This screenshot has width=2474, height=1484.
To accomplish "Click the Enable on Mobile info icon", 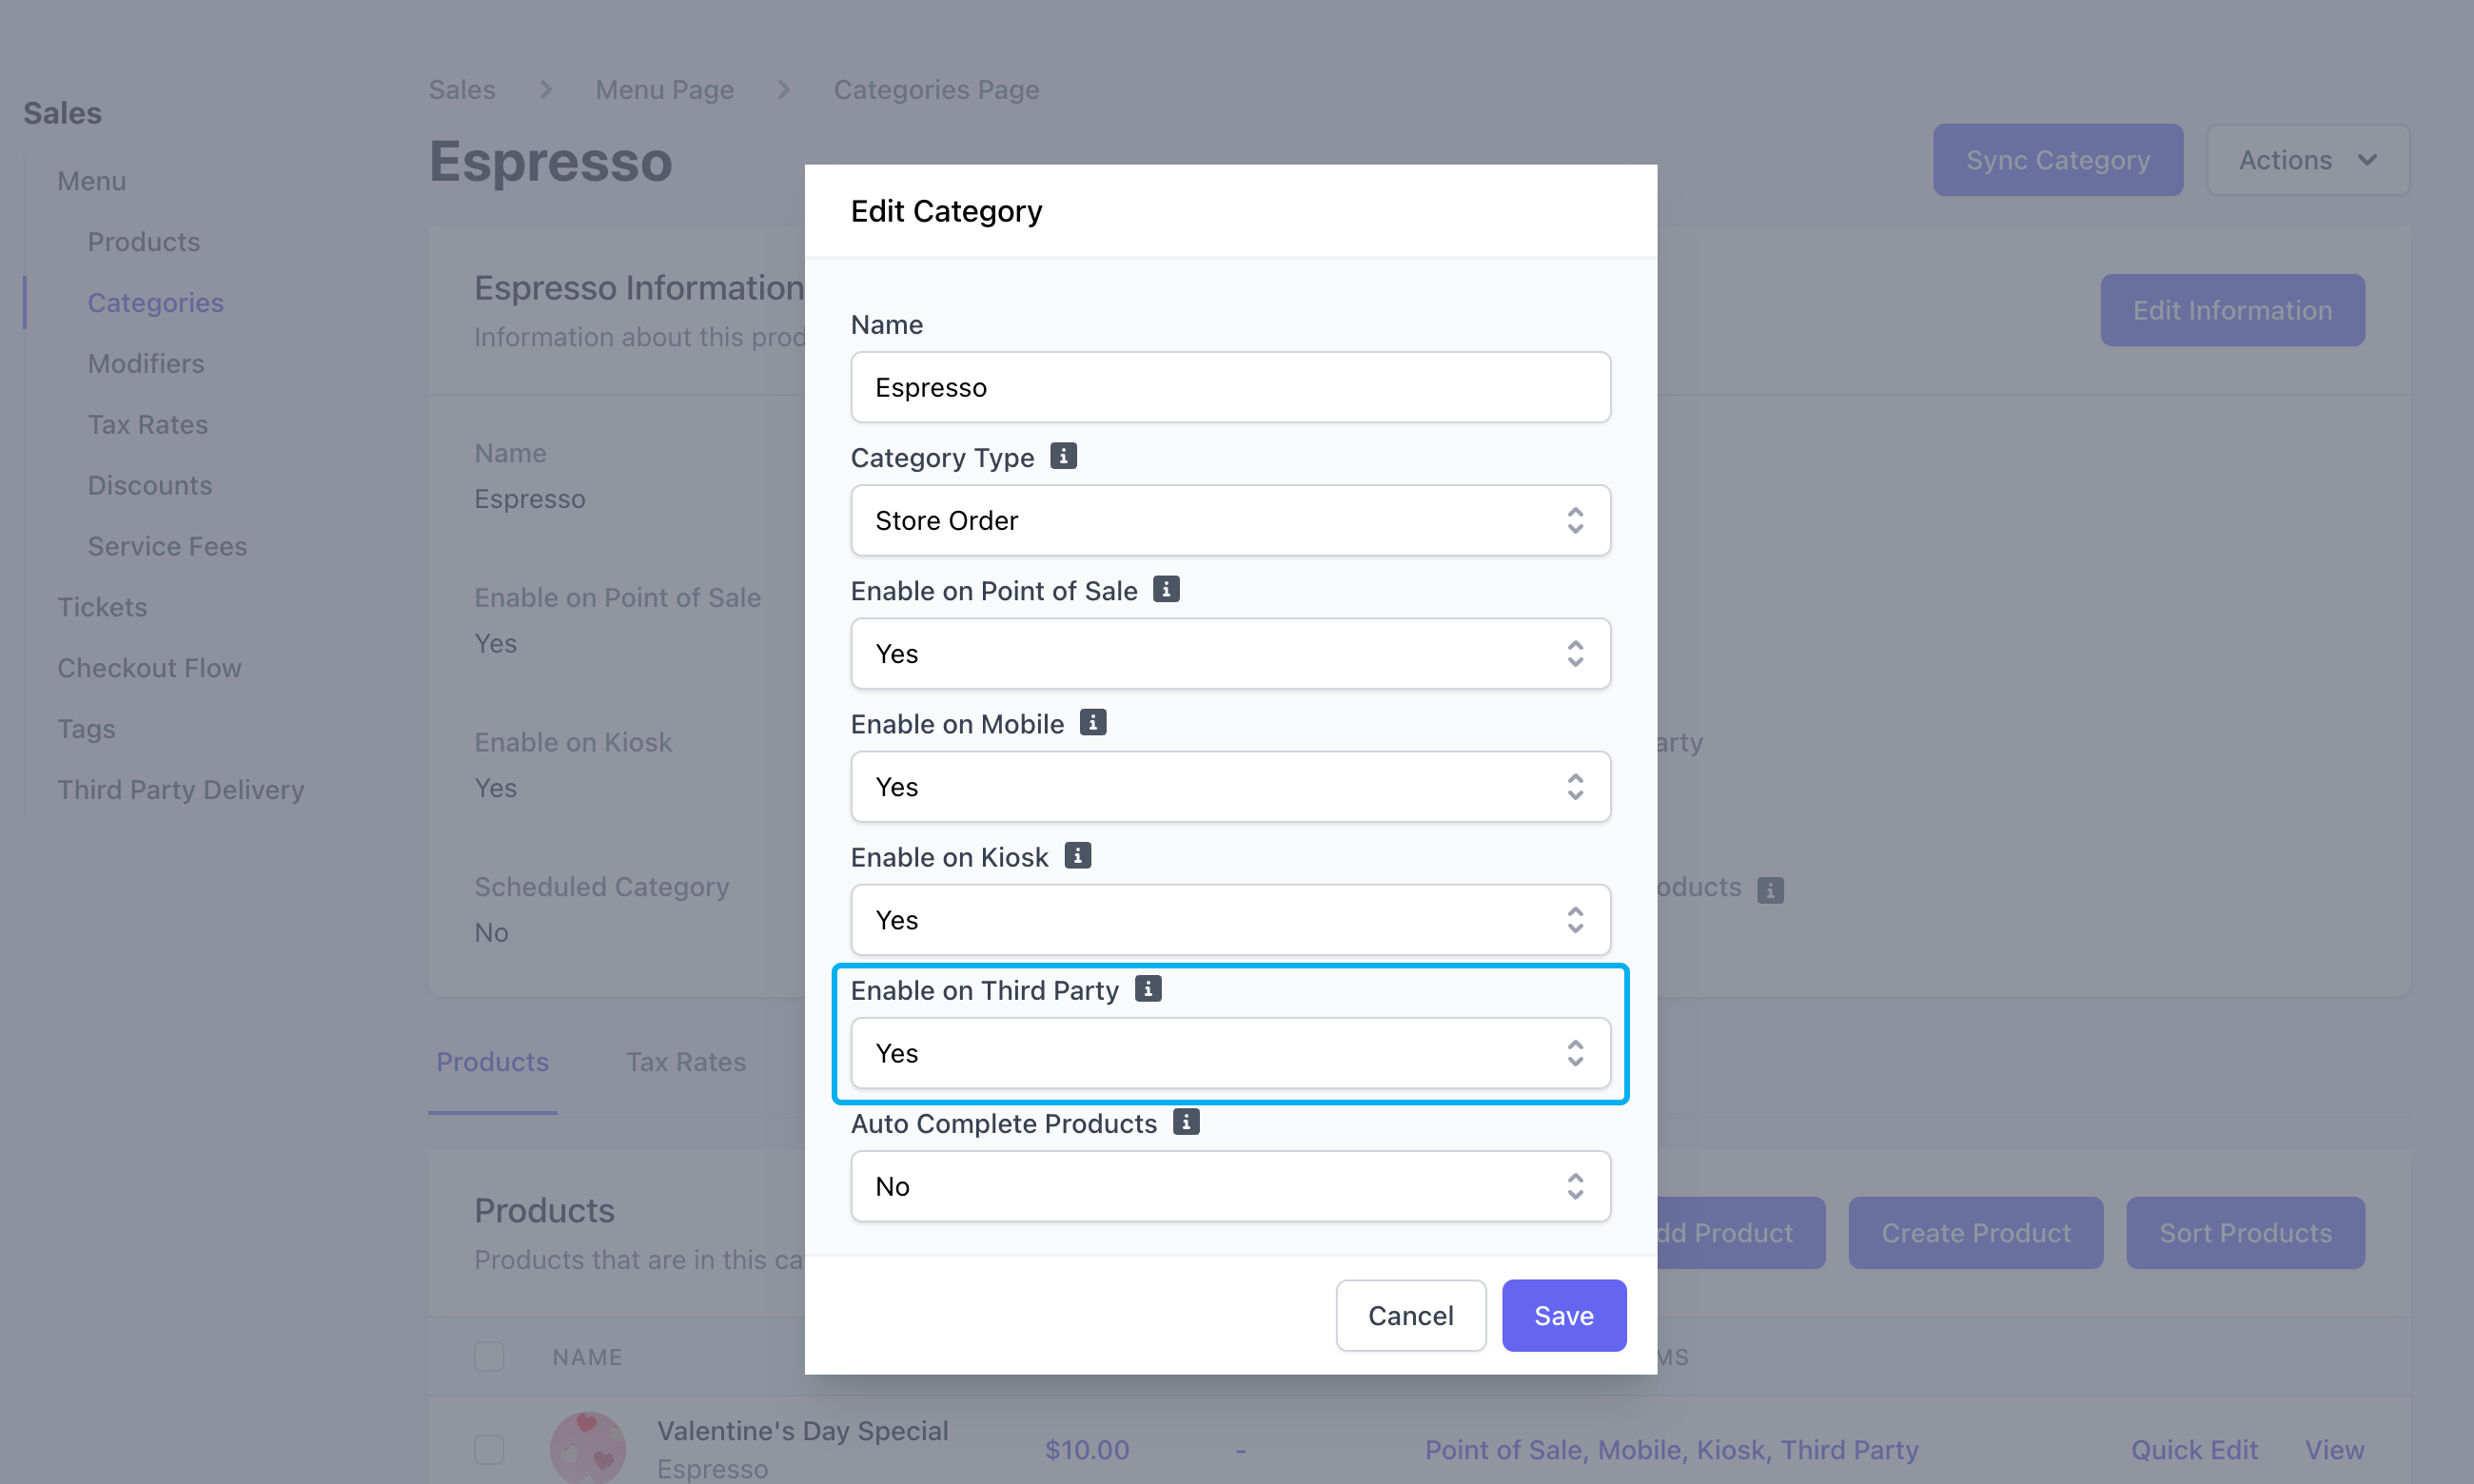I will 1093,722.
